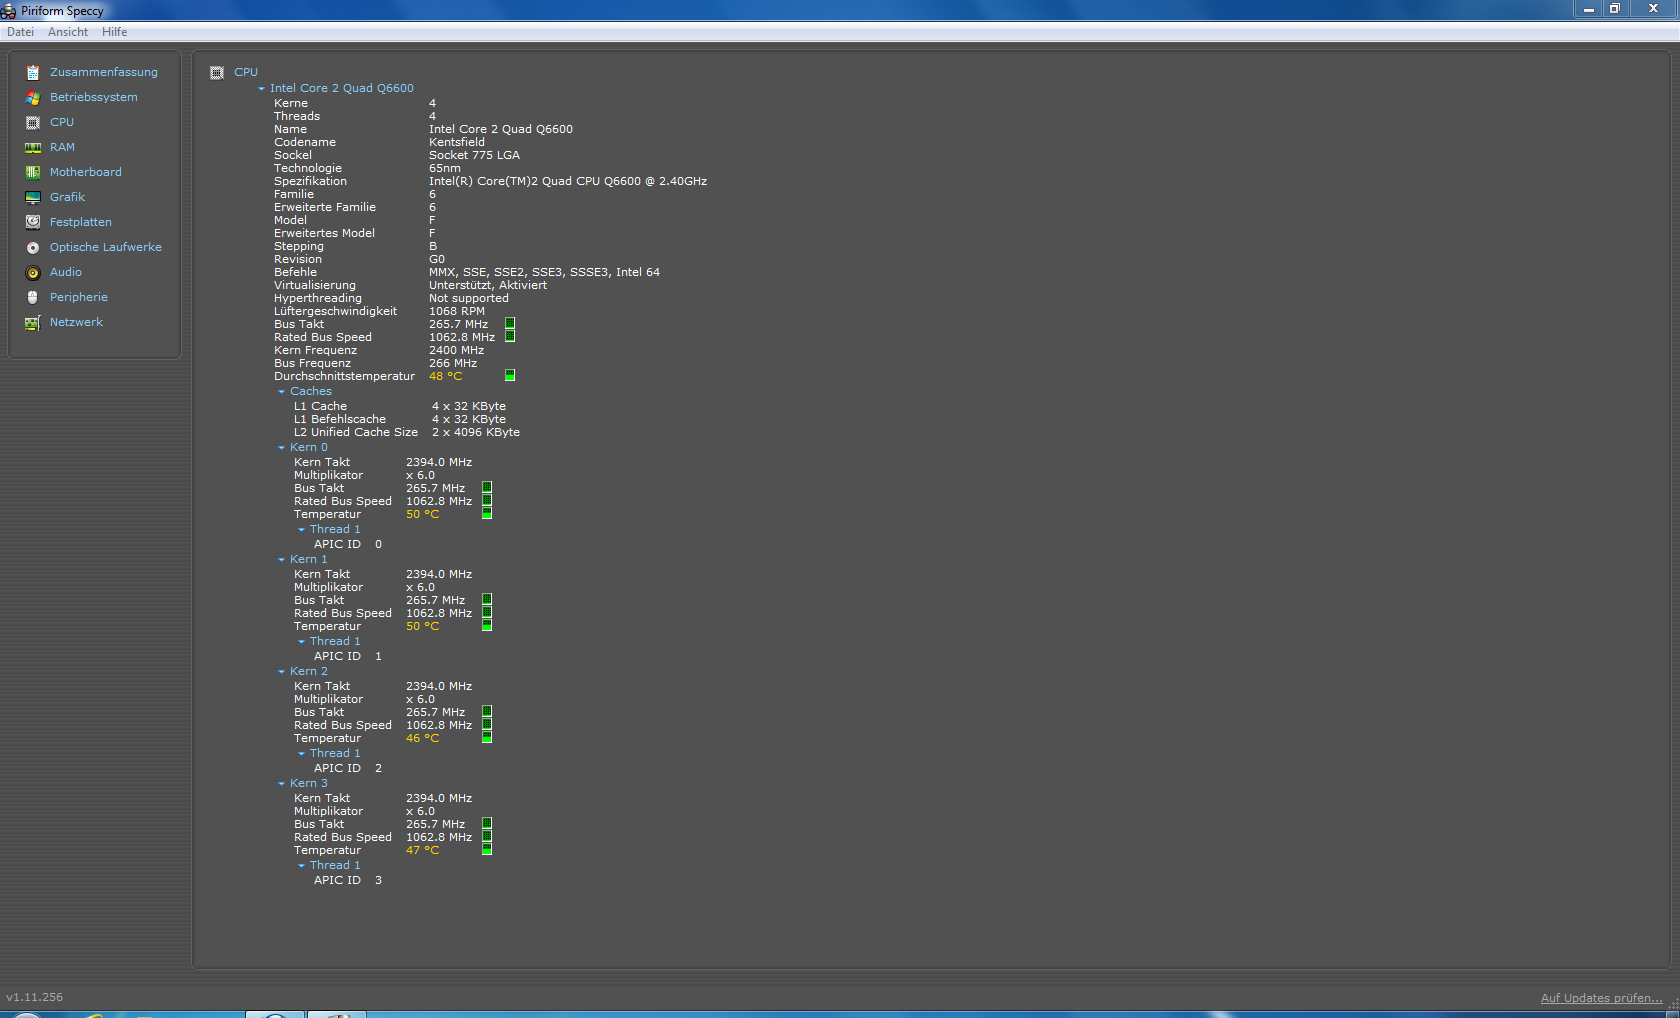Viewport: 1680px width, 1018px height.
Task: Collapse Thread 1 under Kern 2
Action: [x=302, y=754]
